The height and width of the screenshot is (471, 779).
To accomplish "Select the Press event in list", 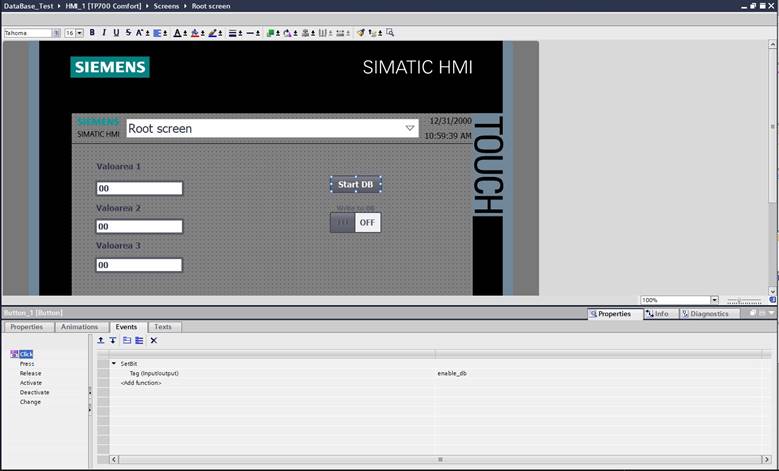I will 27,364.
